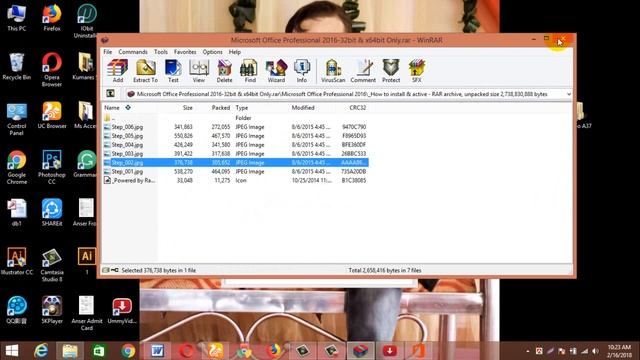Launch the Wizard toolbar icon
Viewport: 640px width, 360px height.
(276, 71)
